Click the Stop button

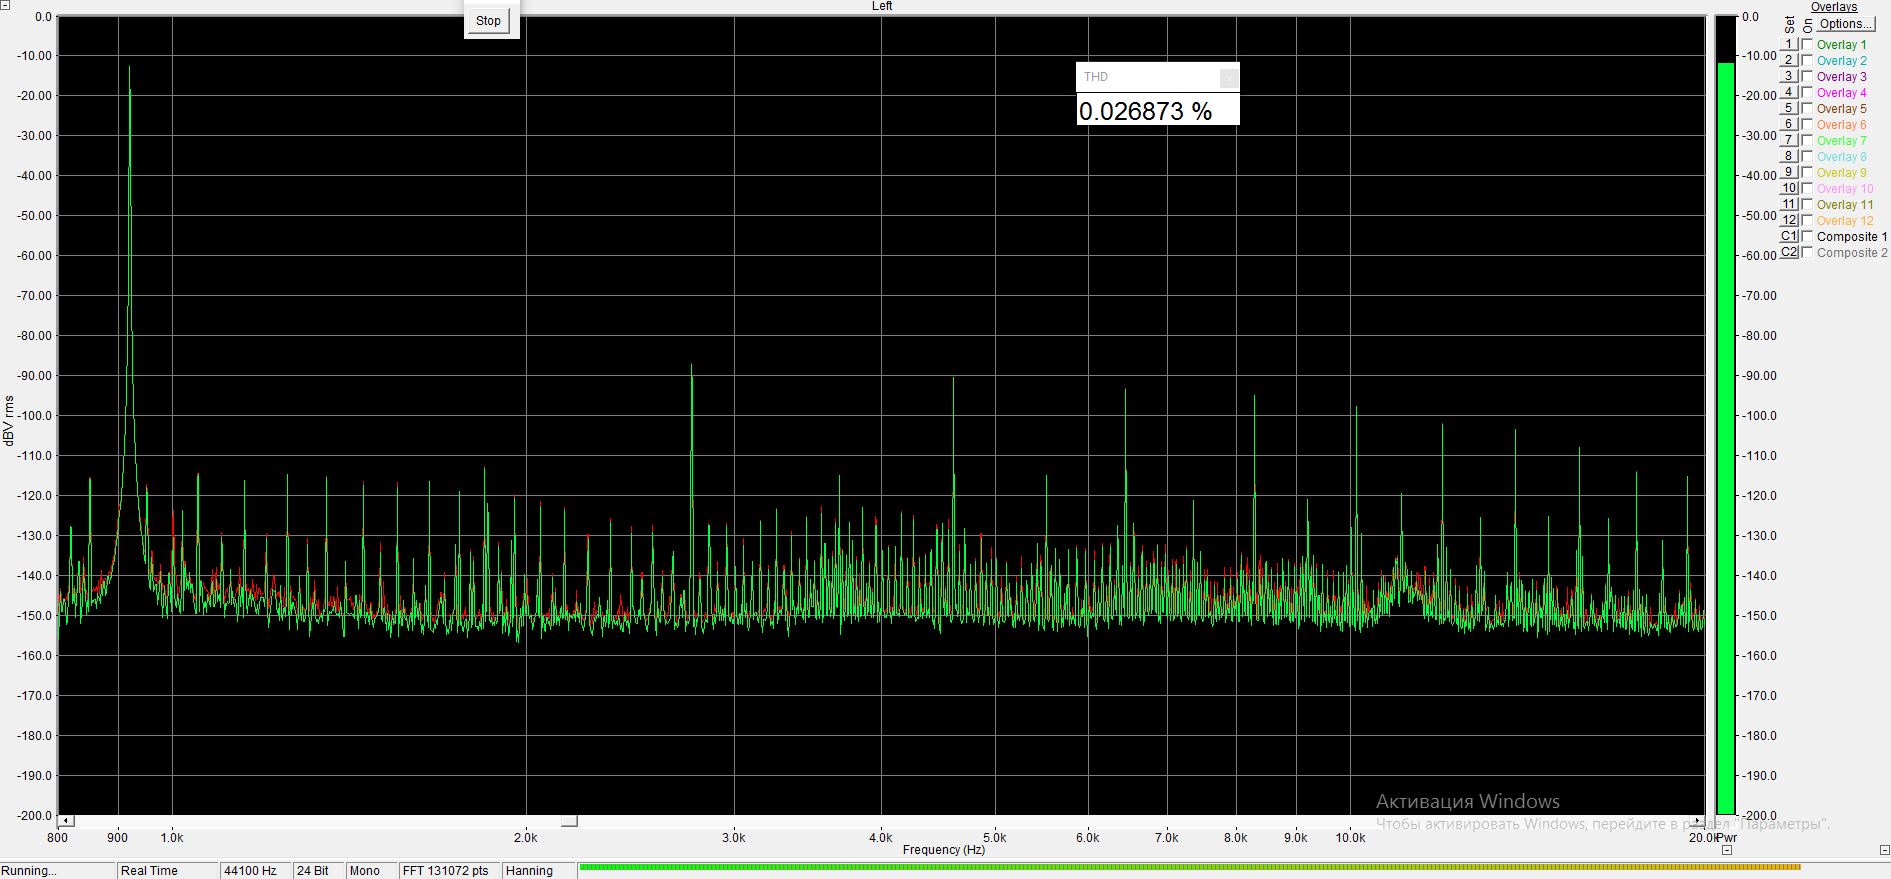point(489,21)
